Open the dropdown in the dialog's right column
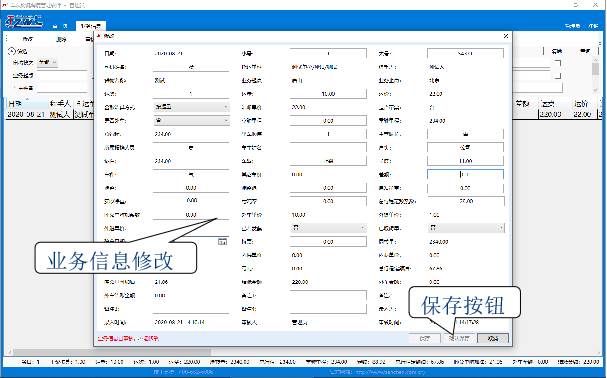The image size is (607, 378). (x=466, y=228)
